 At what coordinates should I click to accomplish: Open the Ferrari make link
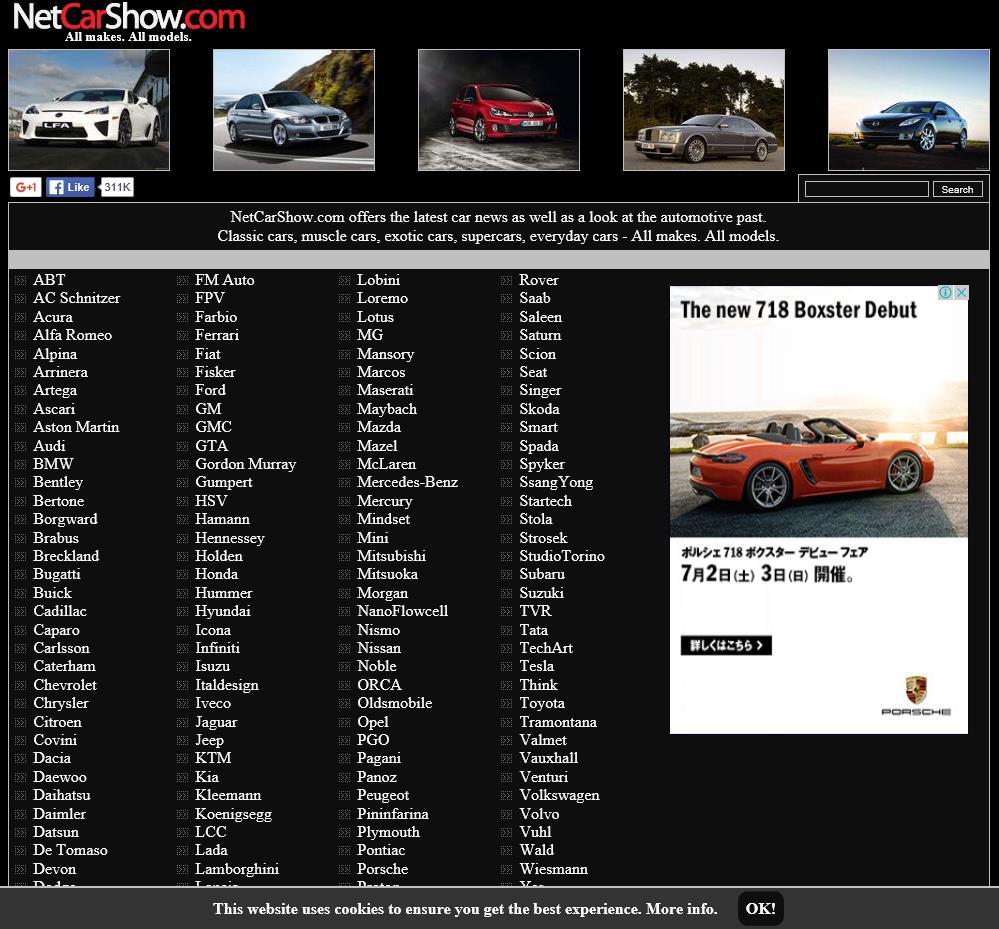pyautogui.click(x=217, y=335)
